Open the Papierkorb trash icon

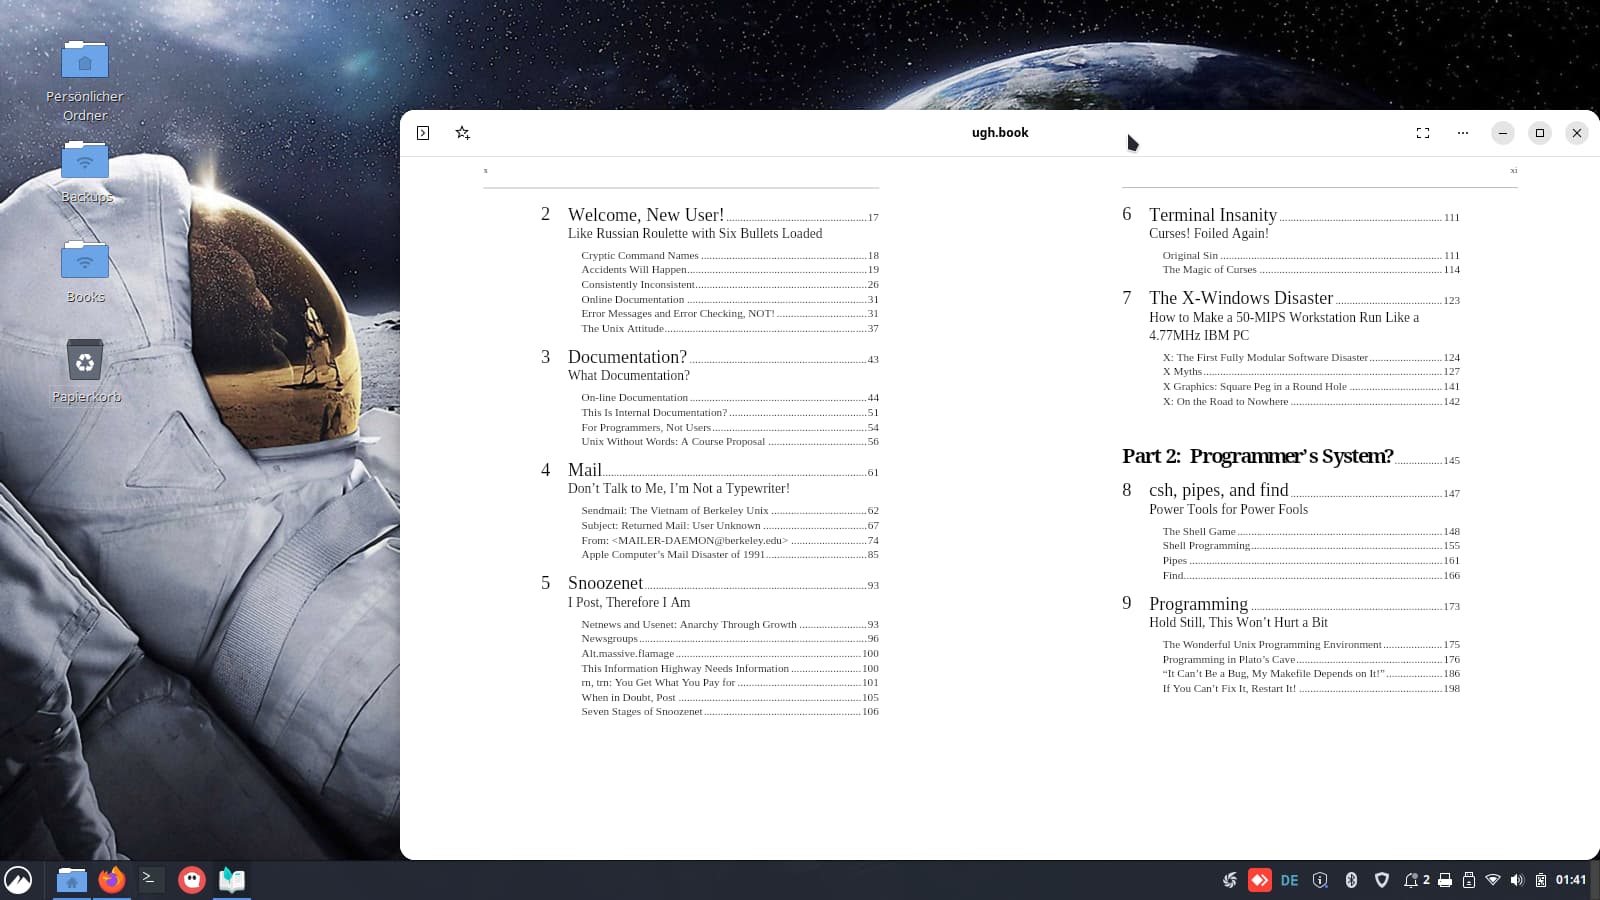point(85,361)
